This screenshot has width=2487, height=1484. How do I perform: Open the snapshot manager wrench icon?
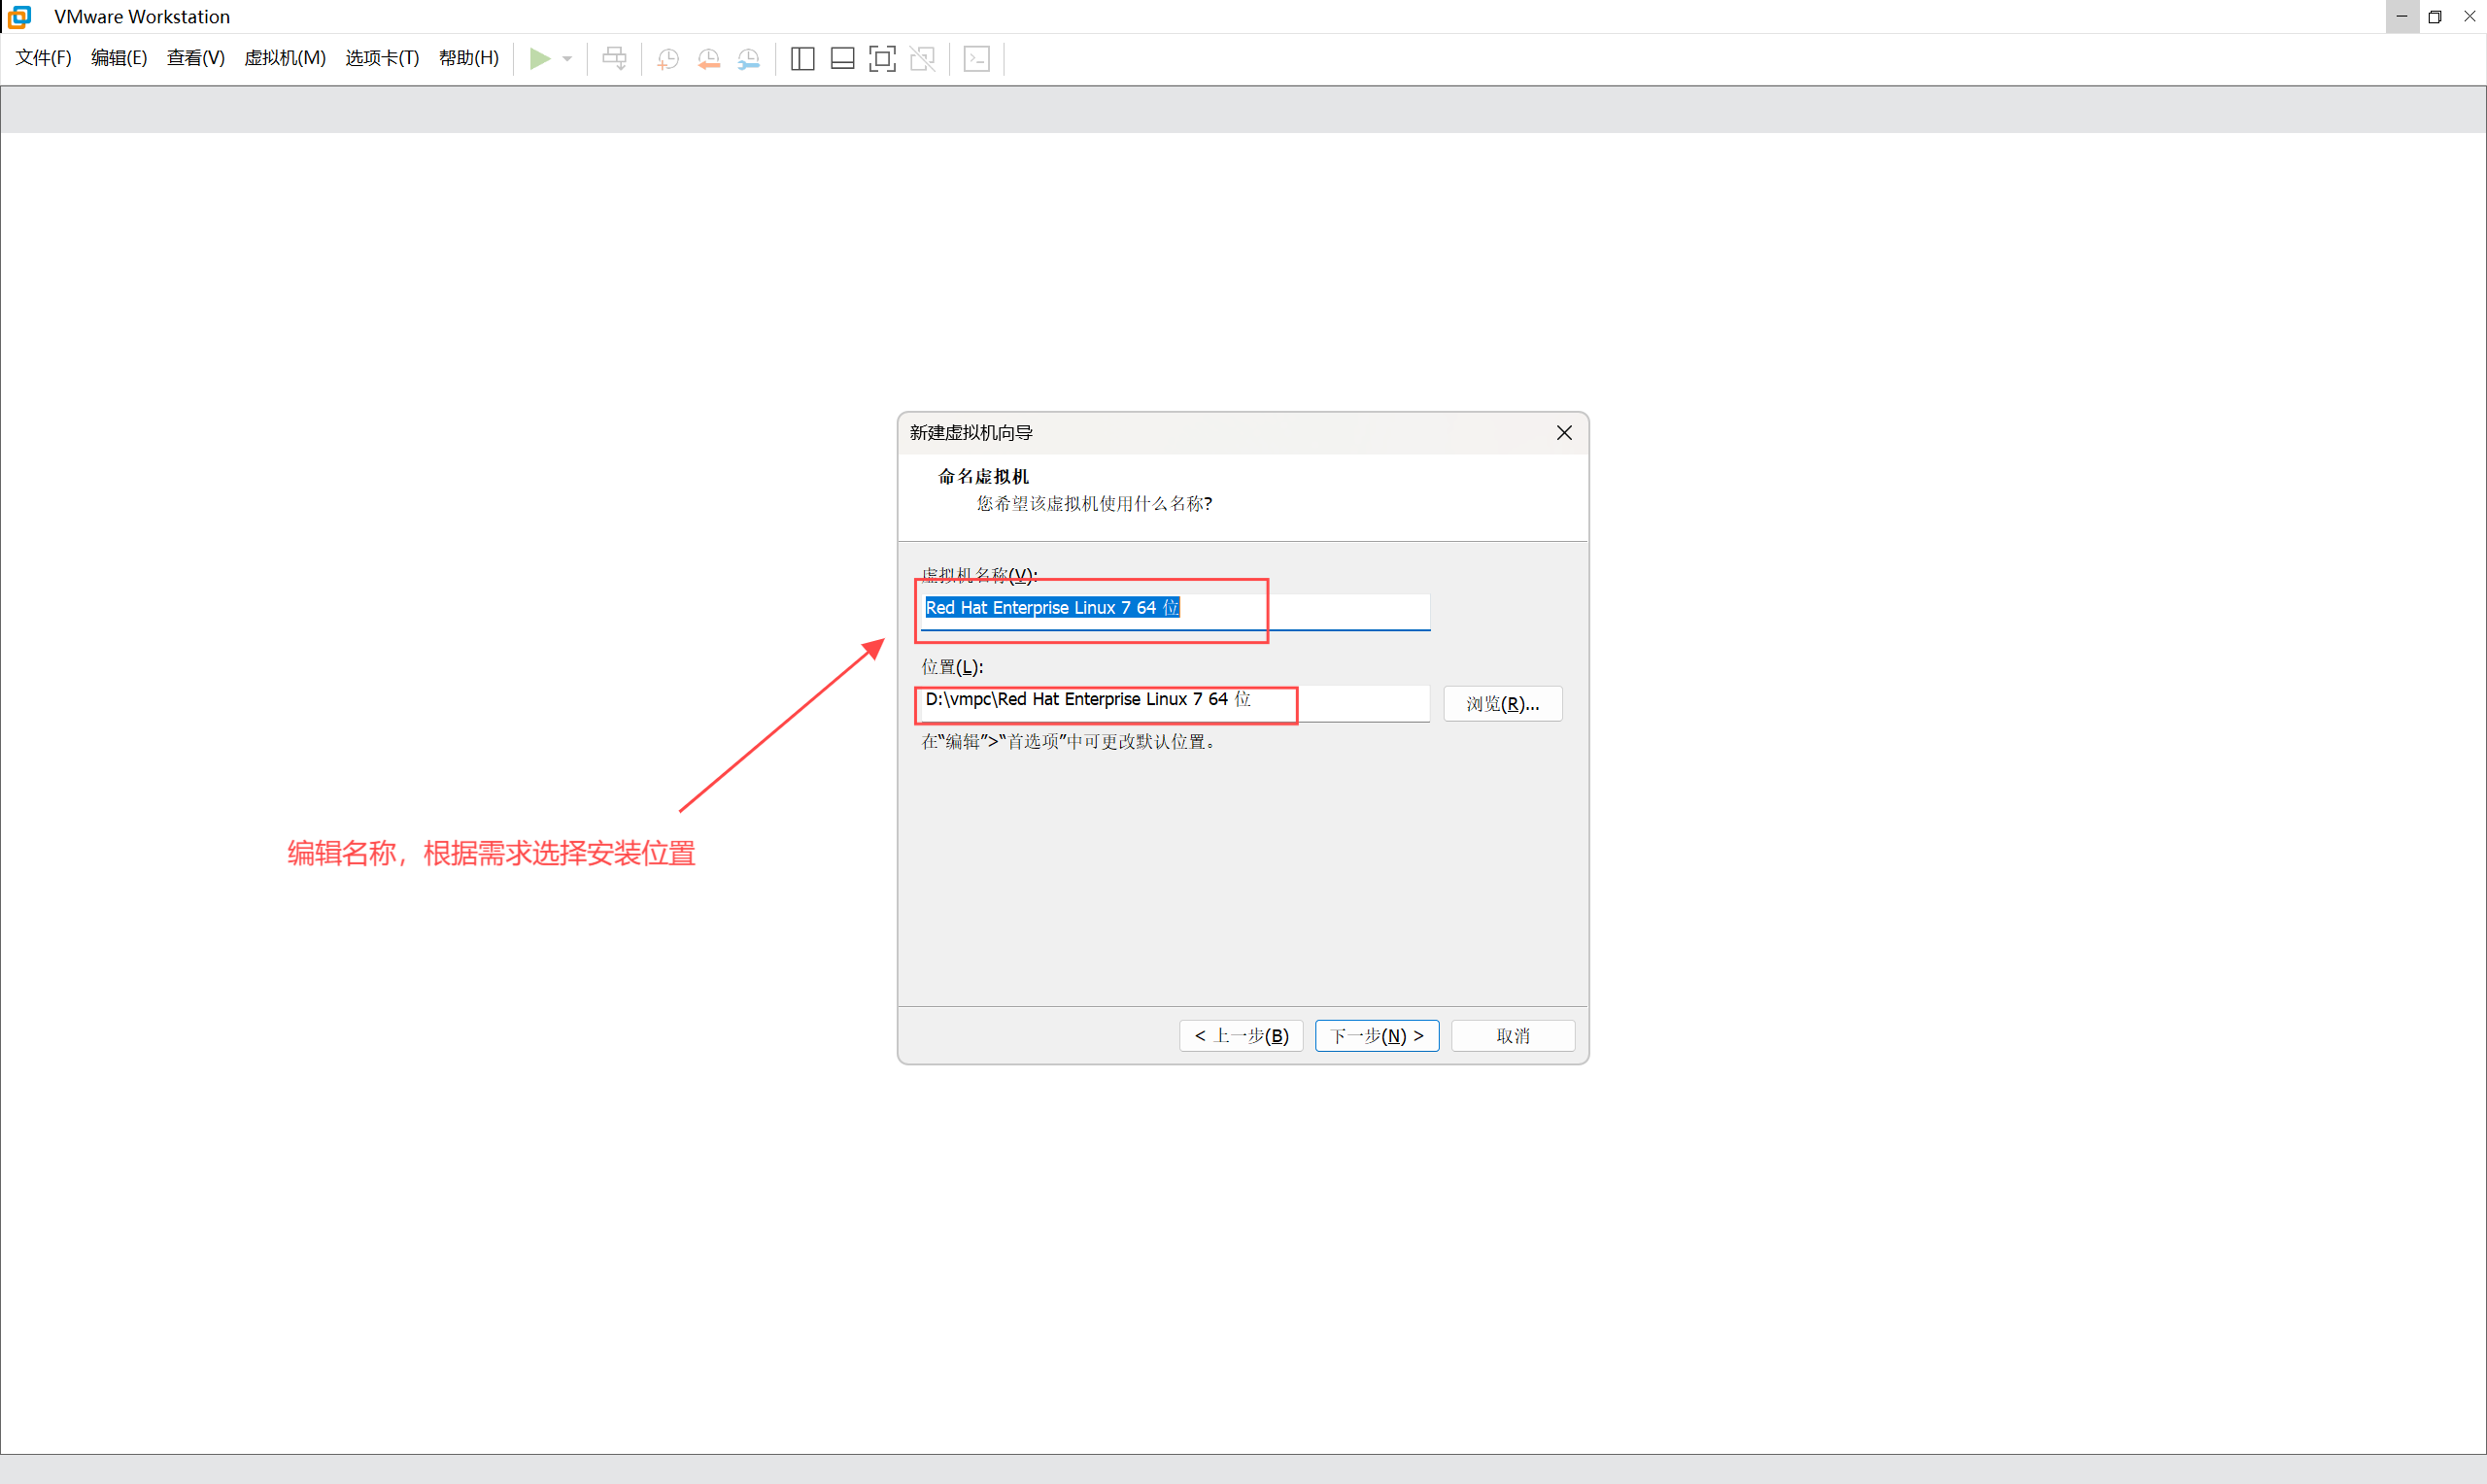[748, 59]
